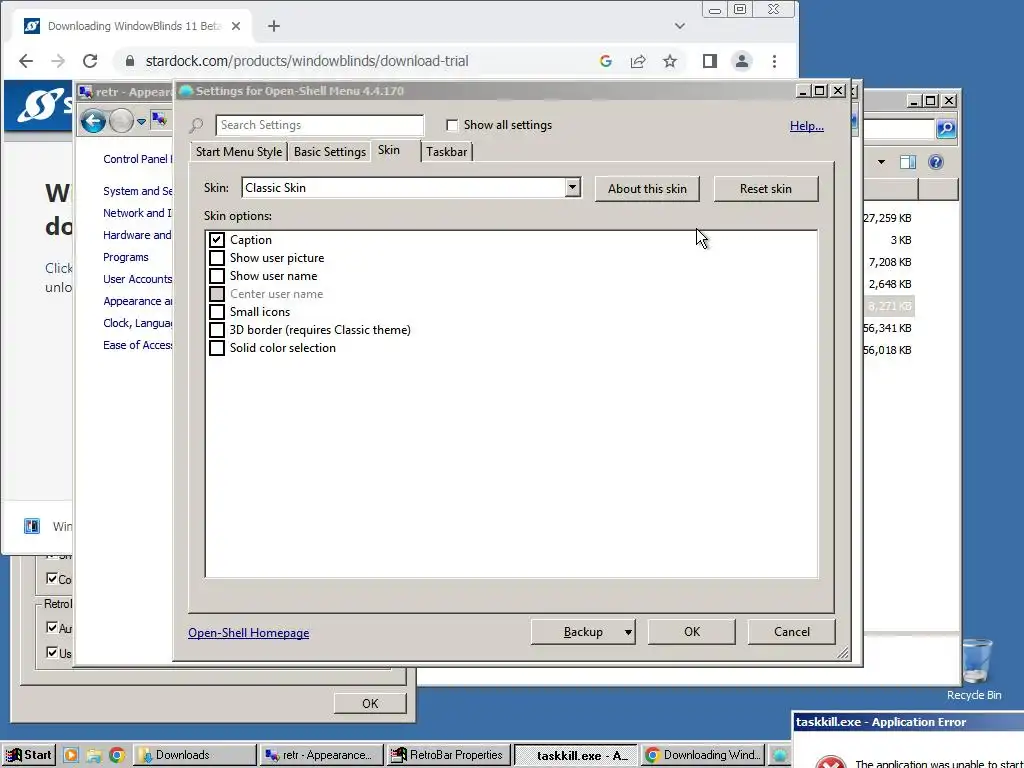
Task: Open the Open-Shell Homepage link
Action: pos(249,633)
